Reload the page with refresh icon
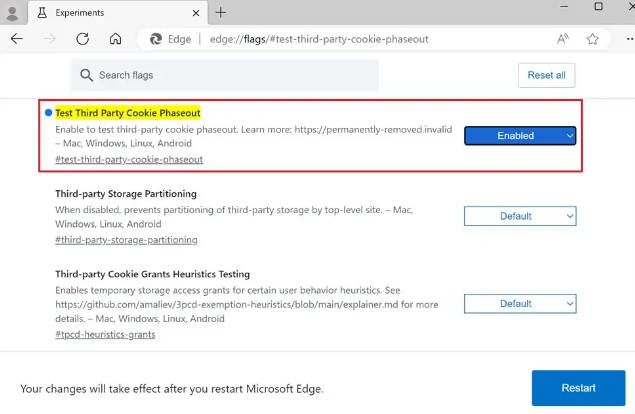This screenshot has width=635, height=414. [83, 39]
